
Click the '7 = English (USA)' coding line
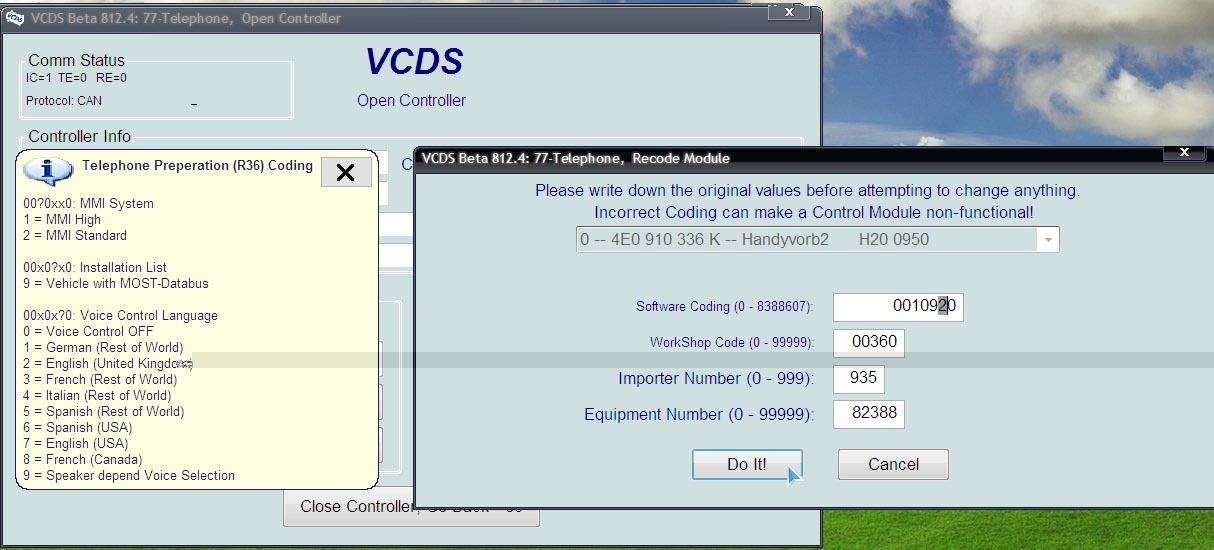point(87,444)
